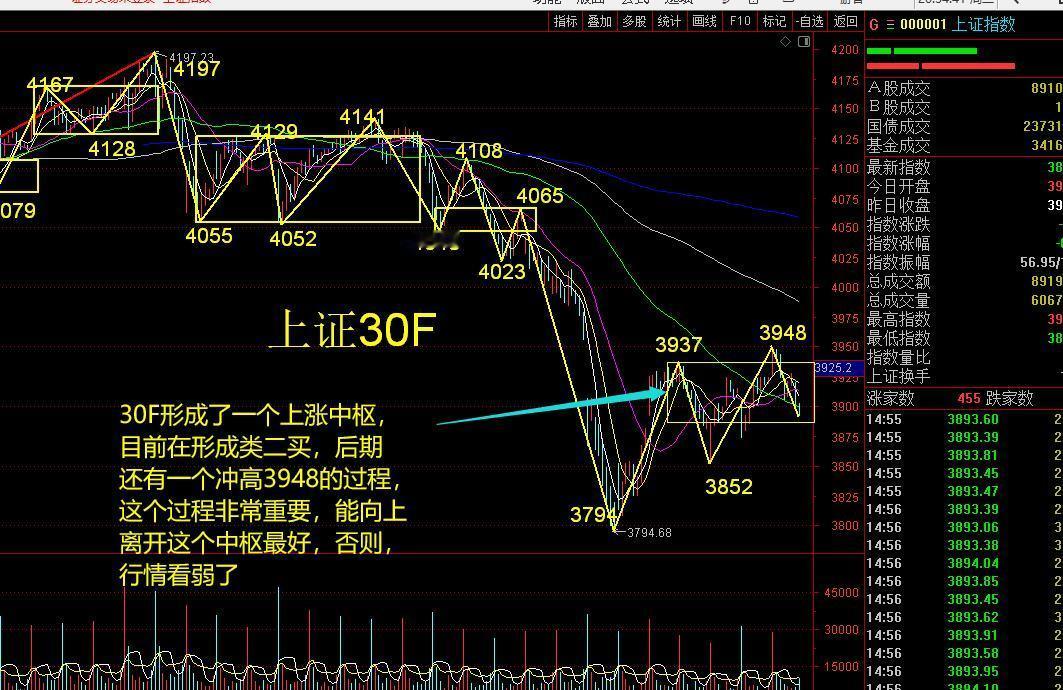Click the 指数振幅 label
1063x690 pixels.
(899, 262)
